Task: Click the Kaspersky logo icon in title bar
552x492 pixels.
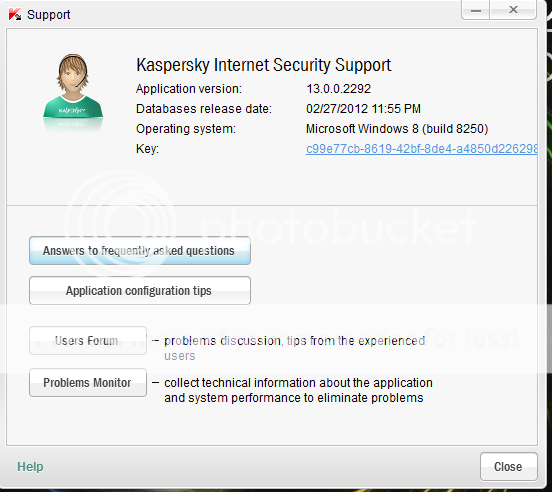Action: pyautogui.click(x=15, y=14)
